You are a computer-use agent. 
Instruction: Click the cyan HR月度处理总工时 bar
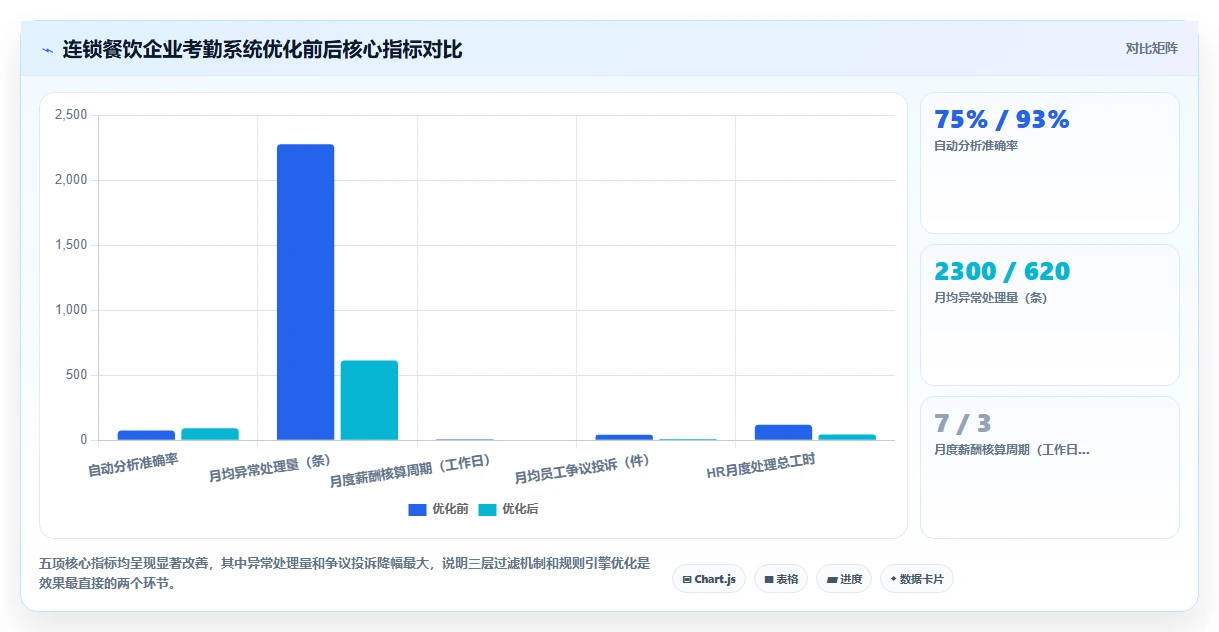[847, 437]
